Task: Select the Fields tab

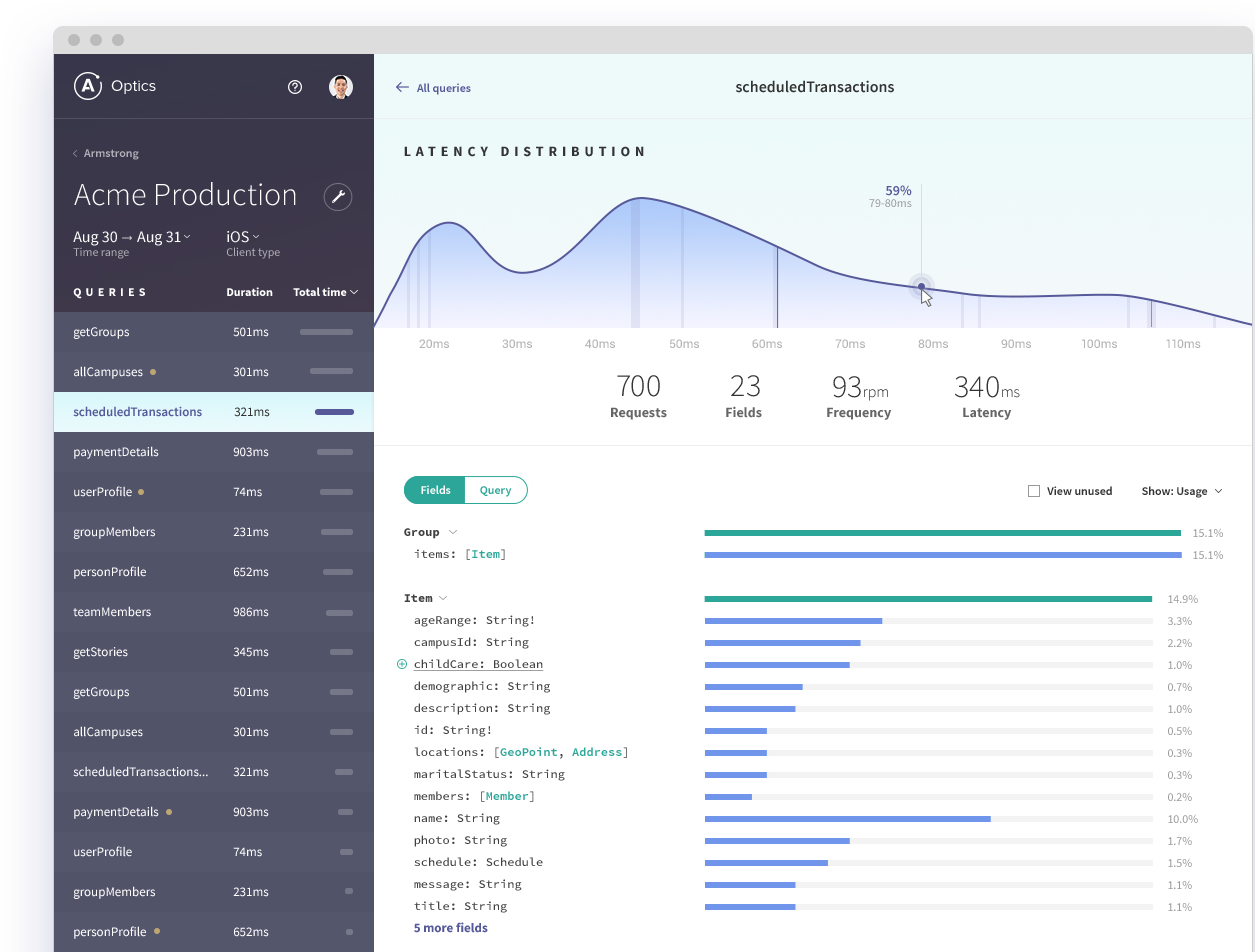Action: 434,490
